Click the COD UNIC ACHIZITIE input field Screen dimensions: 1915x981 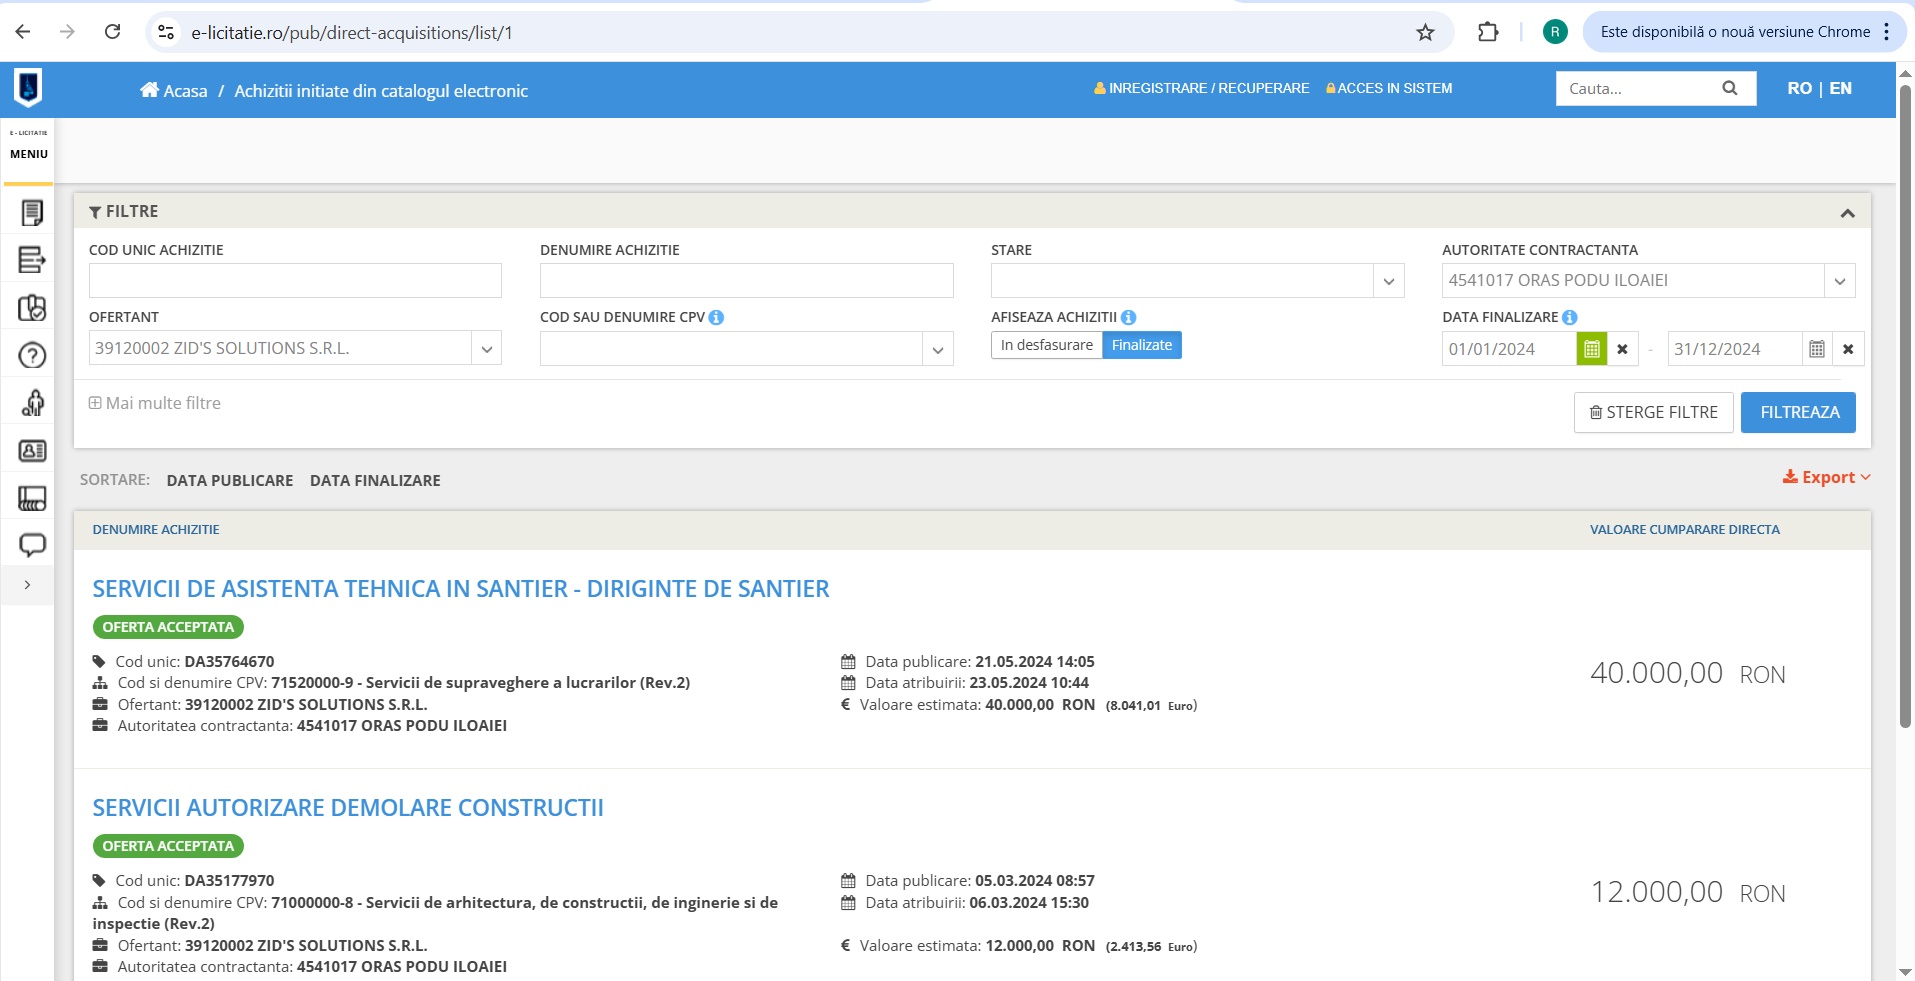click(x=295, y=281)
